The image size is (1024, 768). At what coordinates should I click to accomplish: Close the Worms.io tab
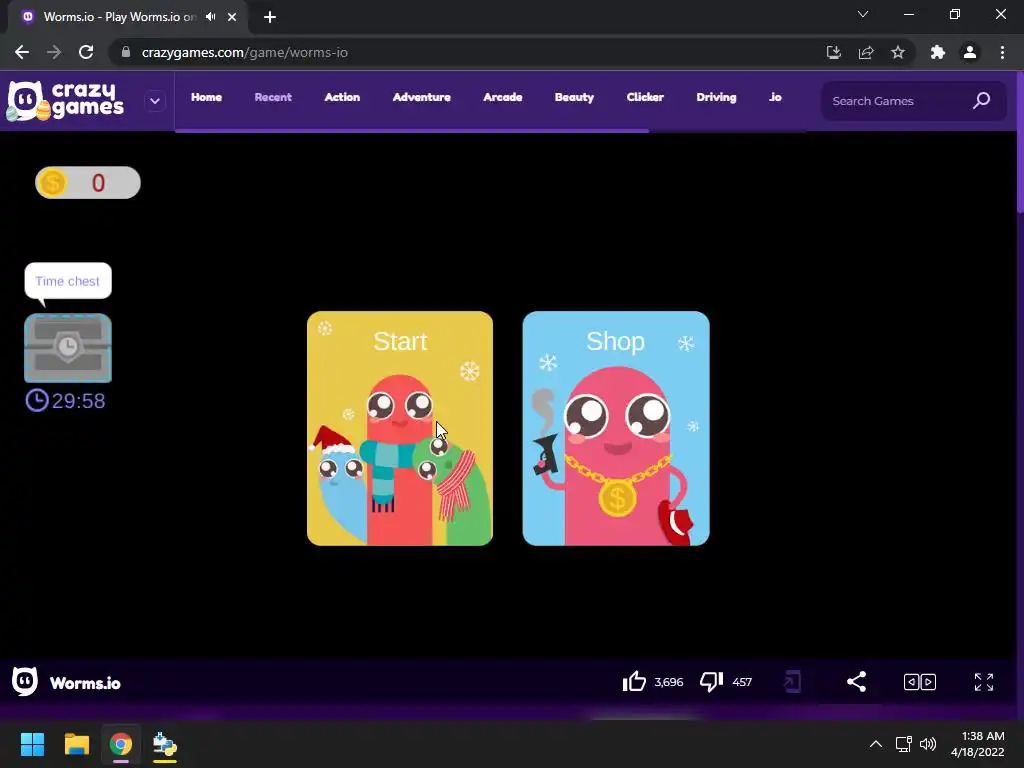pyautogui.click(x=232, y=17)
